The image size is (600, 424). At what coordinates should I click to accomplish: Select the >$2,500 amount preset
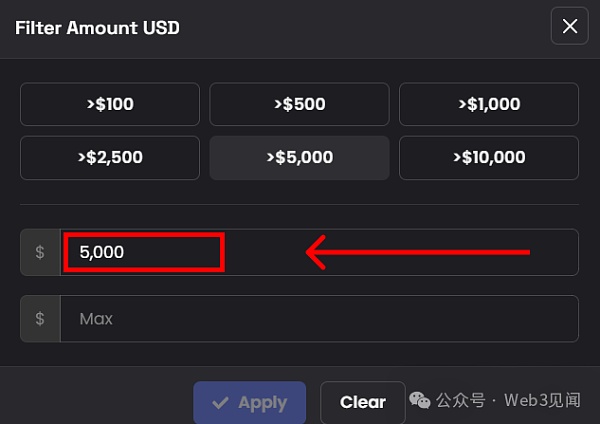pos(110,157)
